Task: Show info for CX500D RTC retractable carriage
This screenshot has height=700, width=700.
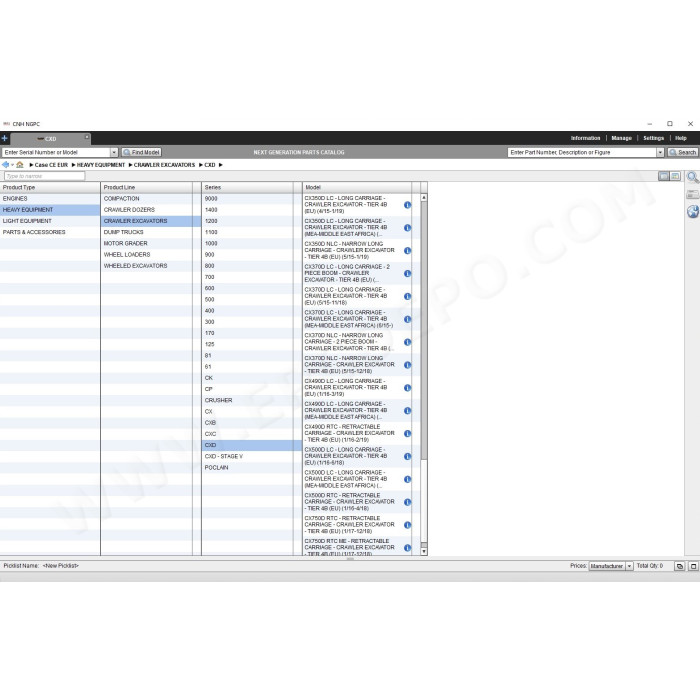Action: pos(408,502)
